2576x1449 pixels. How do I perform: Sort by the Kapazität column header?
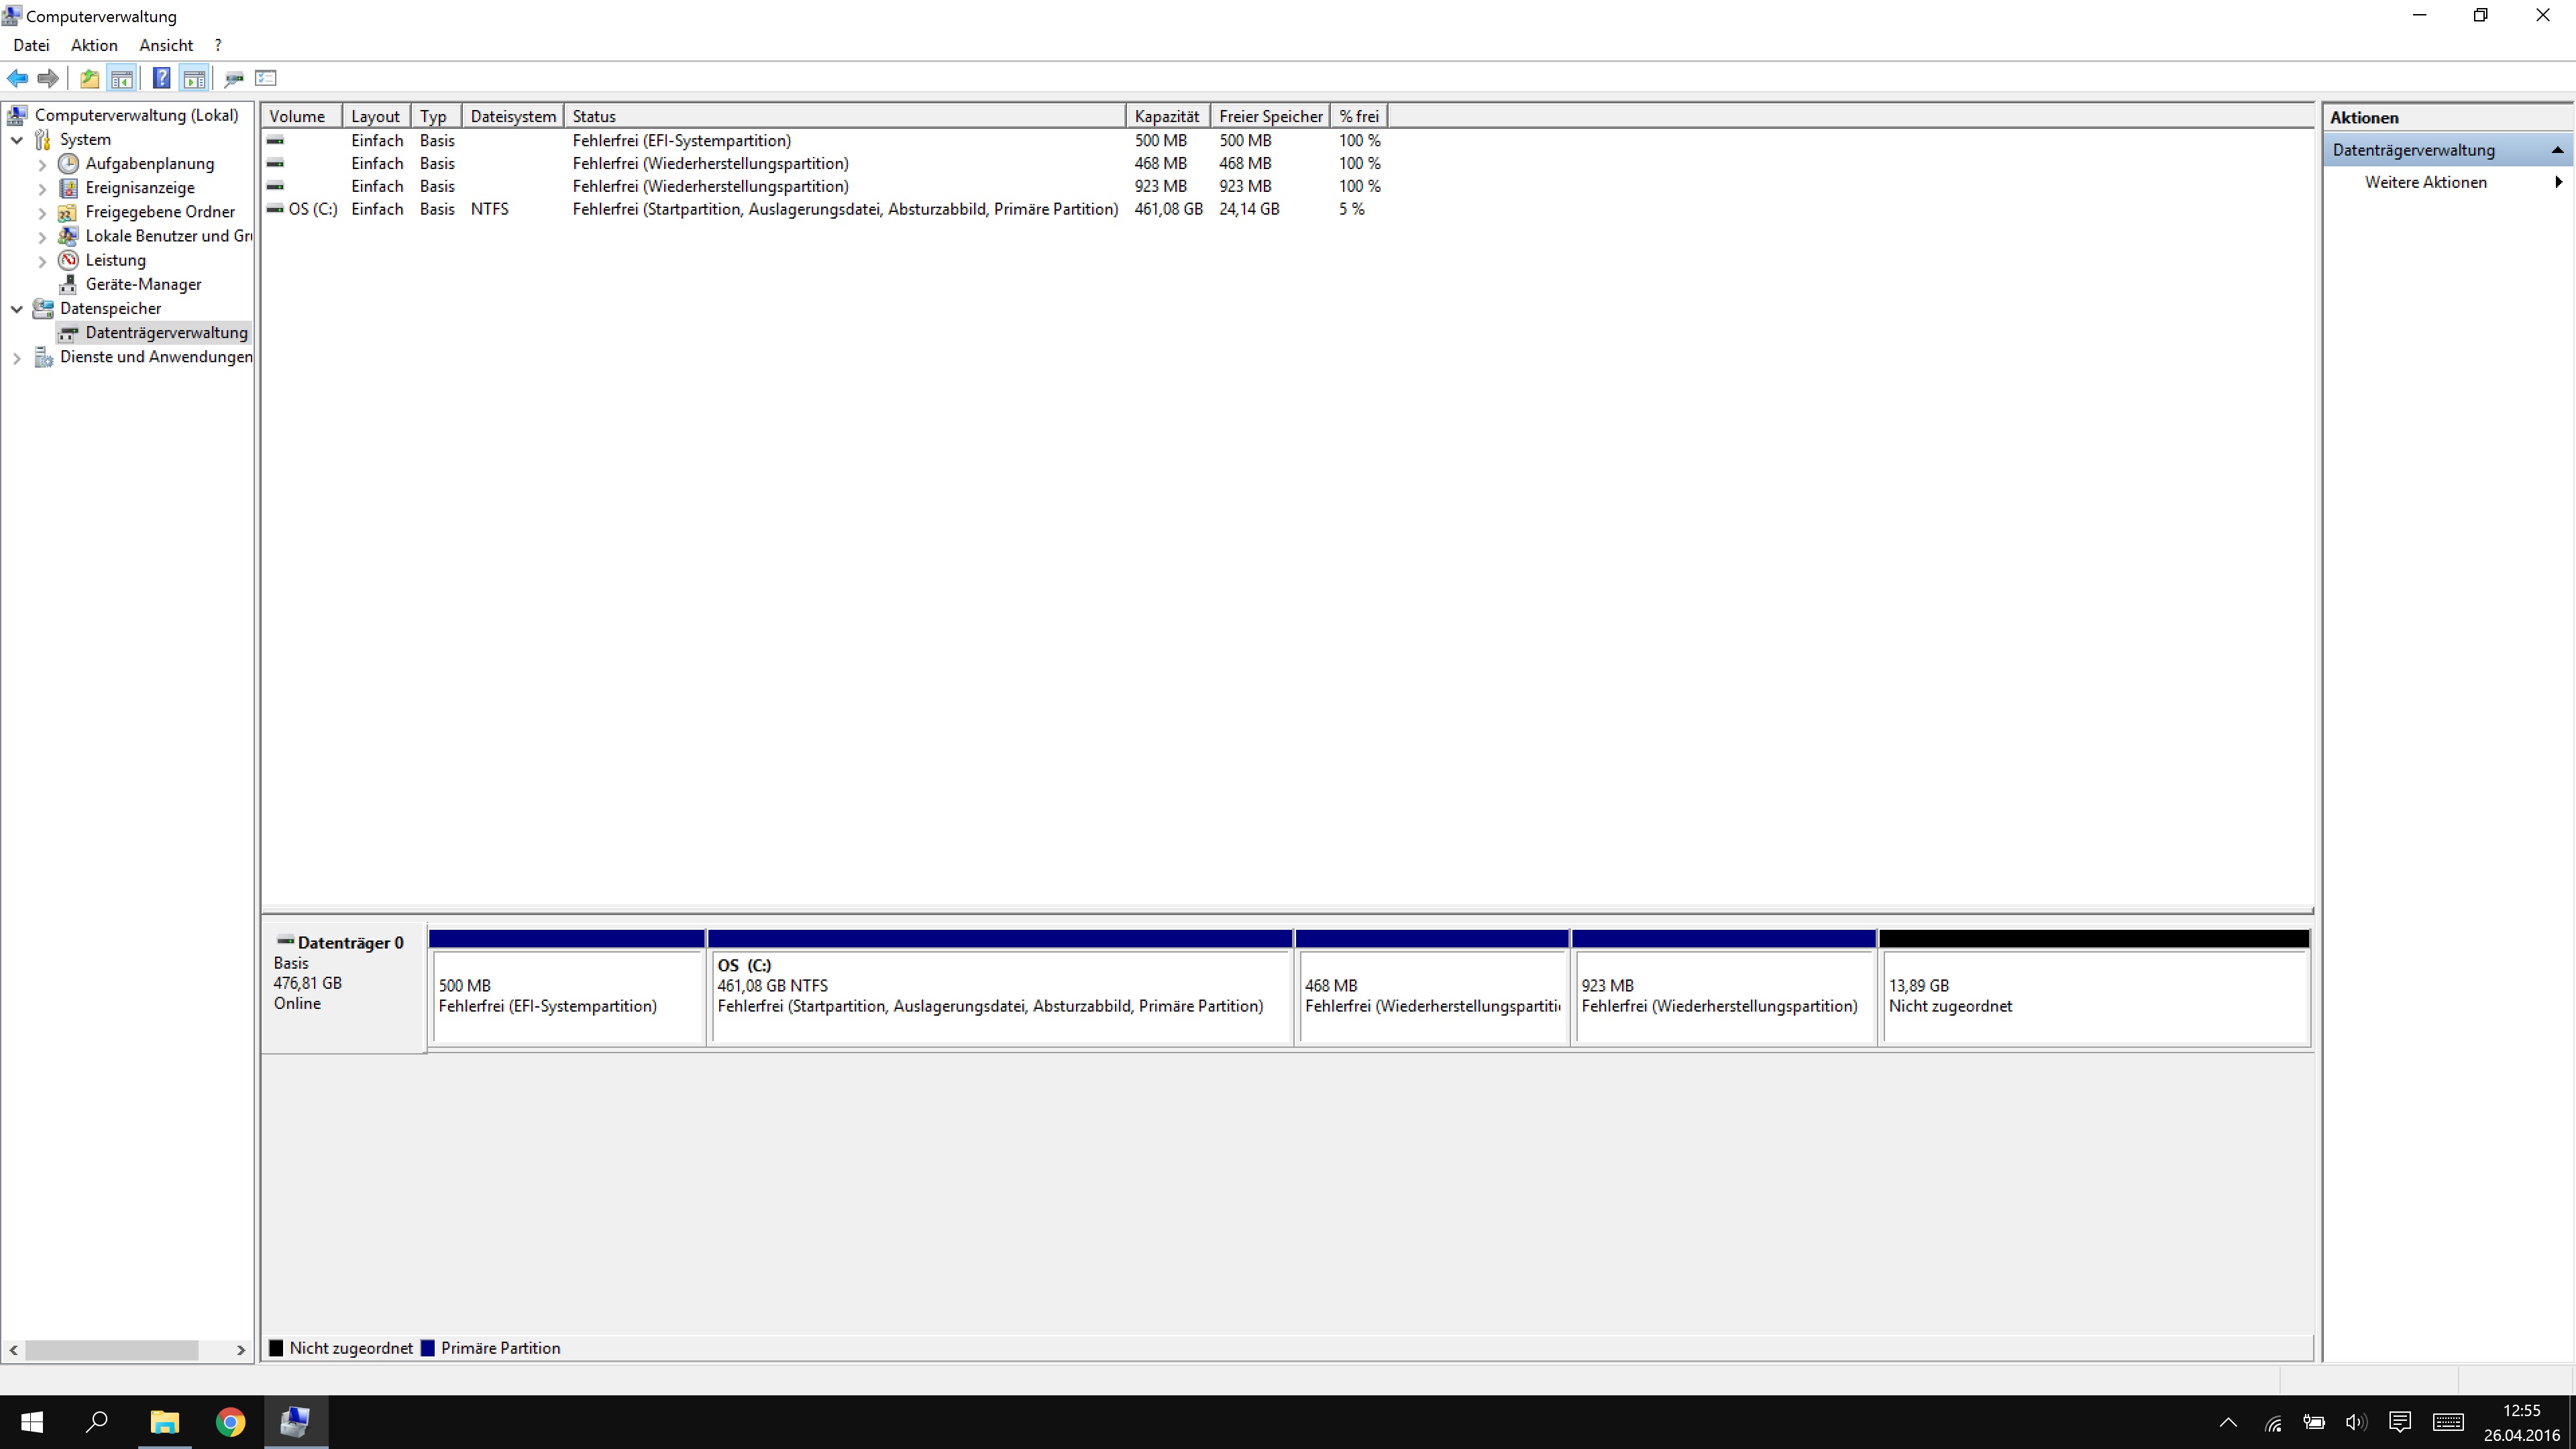1168,116
